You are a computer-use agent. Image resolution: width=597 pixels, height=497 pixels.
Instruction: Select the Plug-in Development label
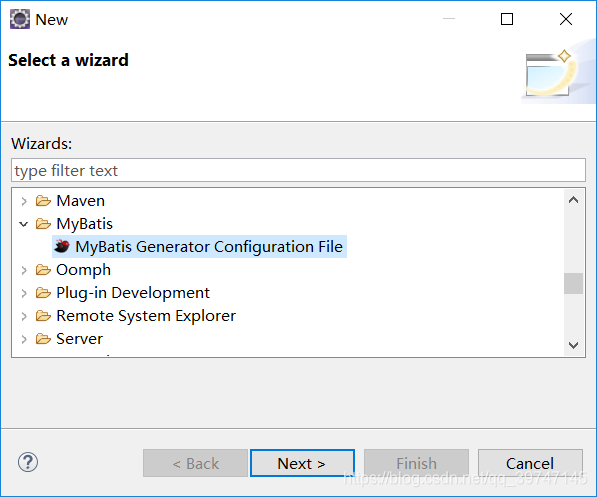(x=133, y=293)
